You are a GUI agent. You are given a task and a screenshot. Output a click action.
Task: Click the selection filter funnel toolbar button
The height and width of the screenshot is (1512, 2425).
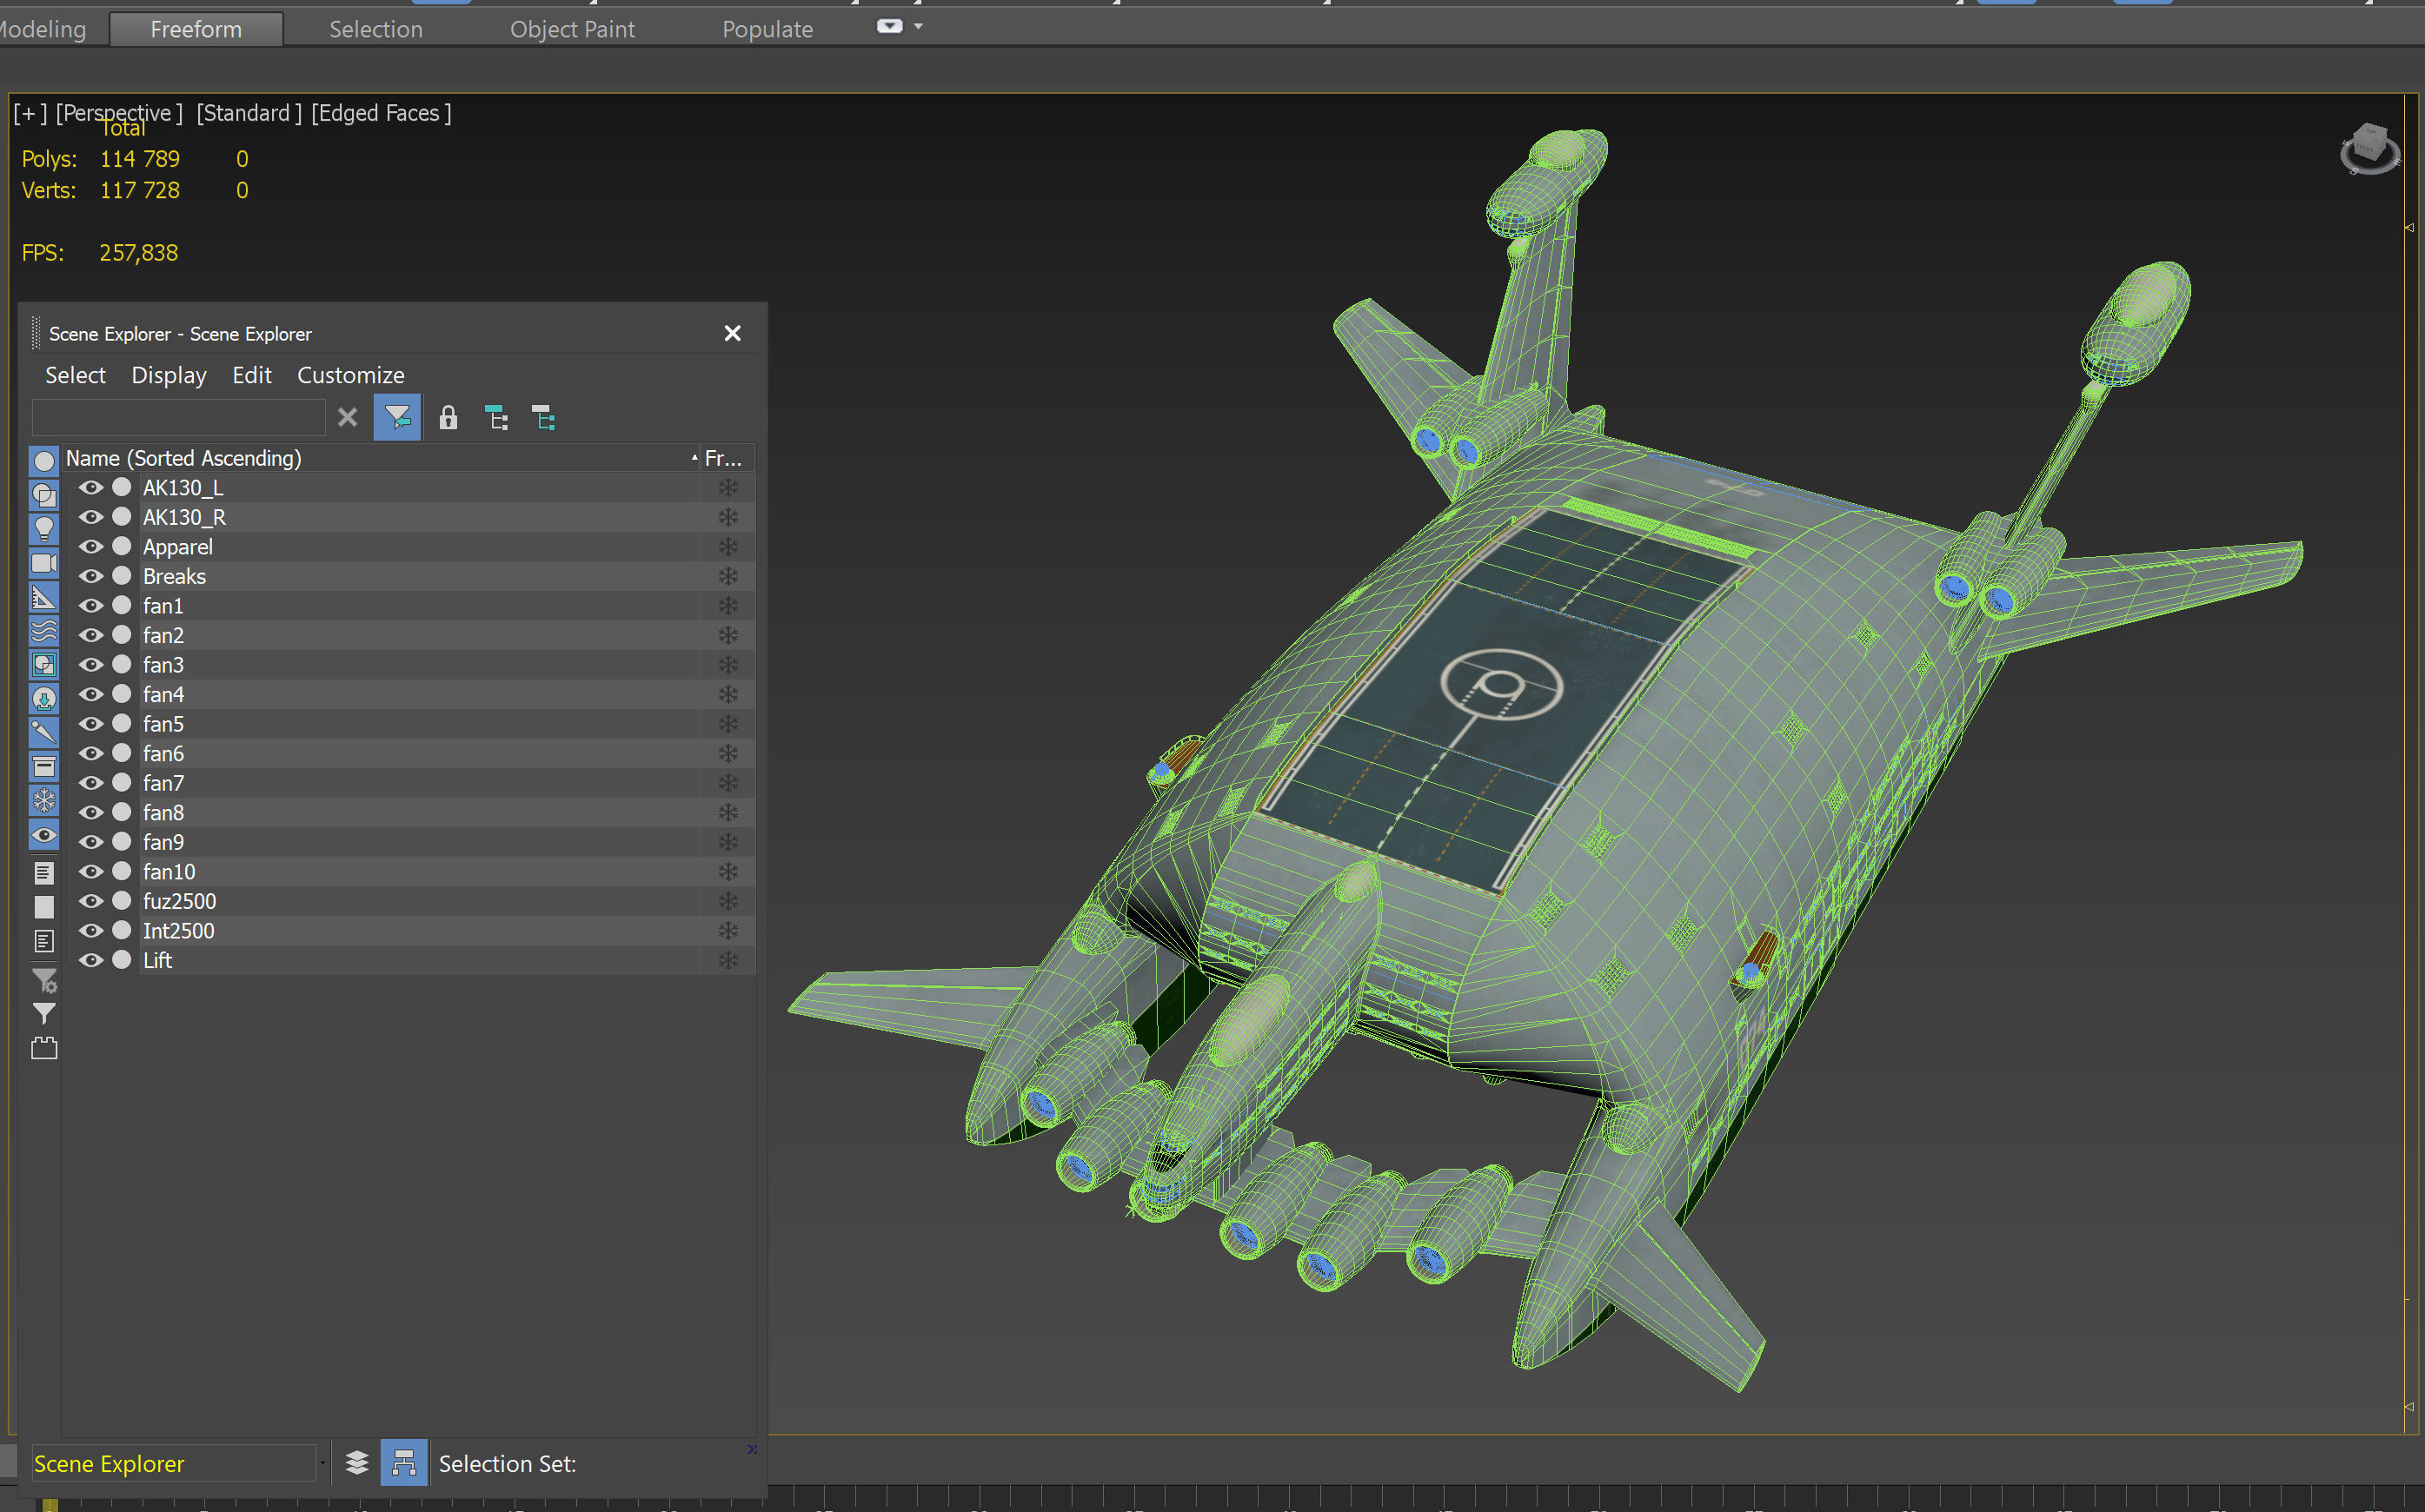click(x=397, y=418)
